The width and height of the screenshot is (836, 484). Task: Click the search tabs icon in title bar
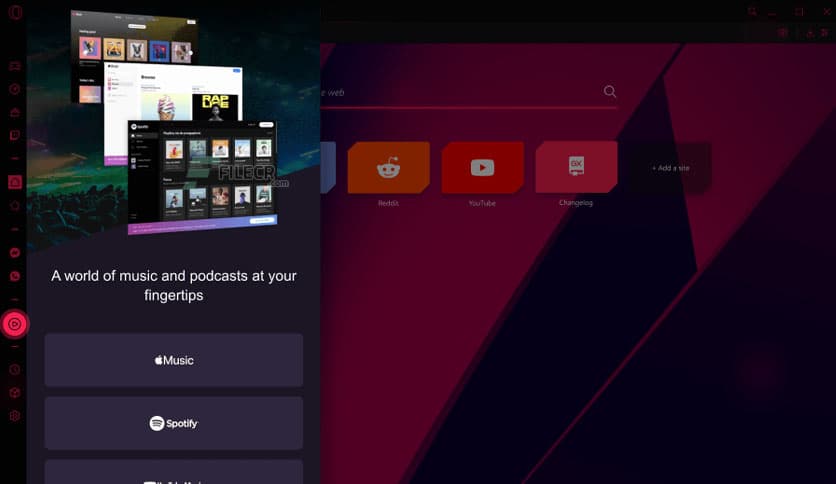click(752, 11)
